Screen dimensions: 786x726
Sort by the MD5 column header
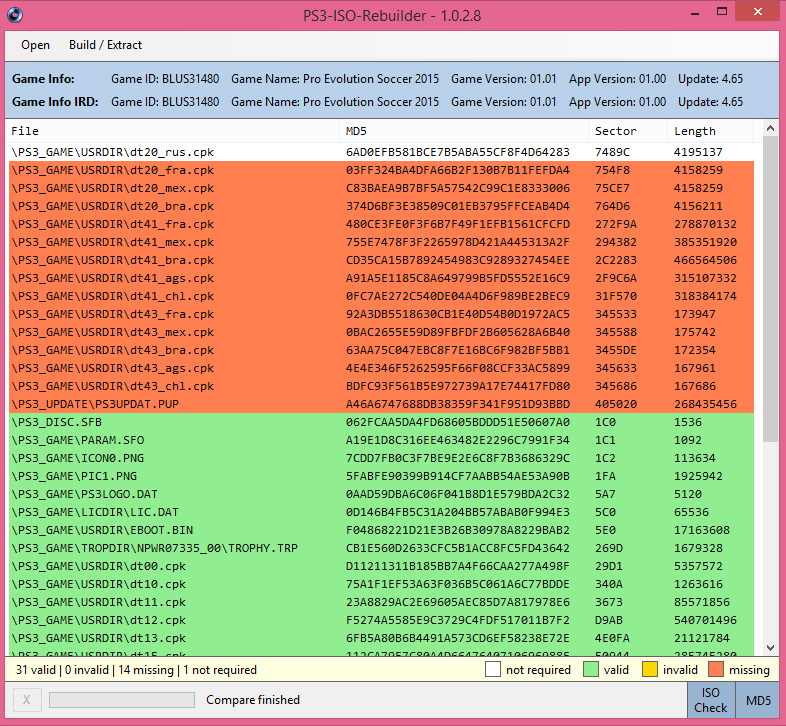(x=464, y=131)
